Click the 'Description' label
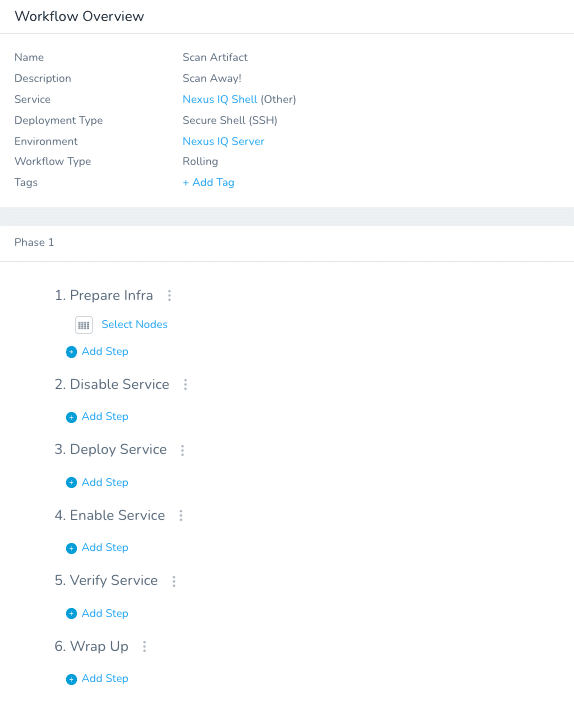Screen dimensions: 574x704 point(43,79)
